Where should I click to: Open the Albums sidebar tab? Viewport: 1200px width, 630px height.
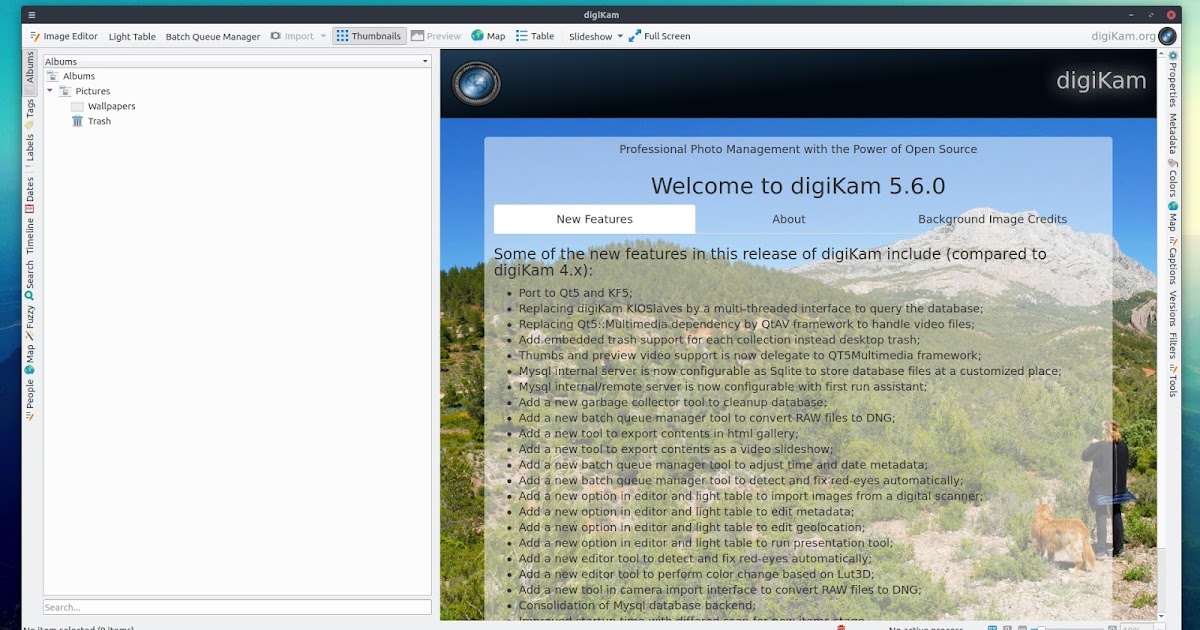pyautogui.click(x=30, y=72)
